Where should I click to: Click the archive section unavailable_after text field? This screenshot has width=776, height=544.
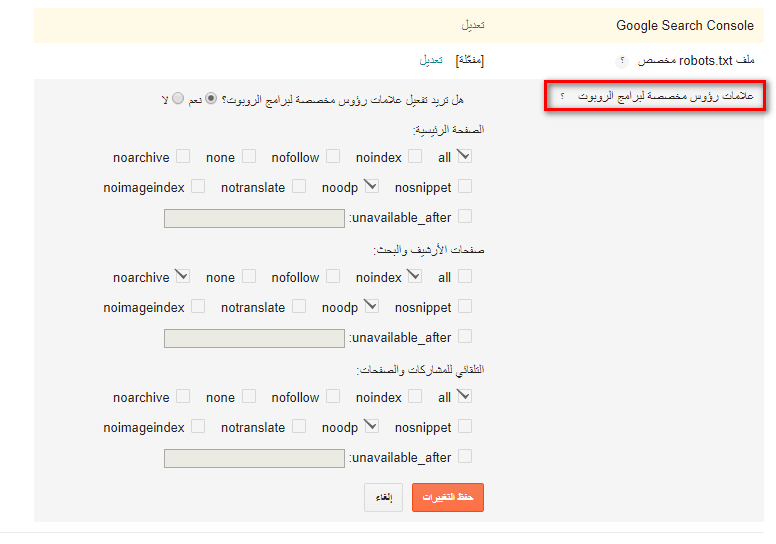point(254,338)
